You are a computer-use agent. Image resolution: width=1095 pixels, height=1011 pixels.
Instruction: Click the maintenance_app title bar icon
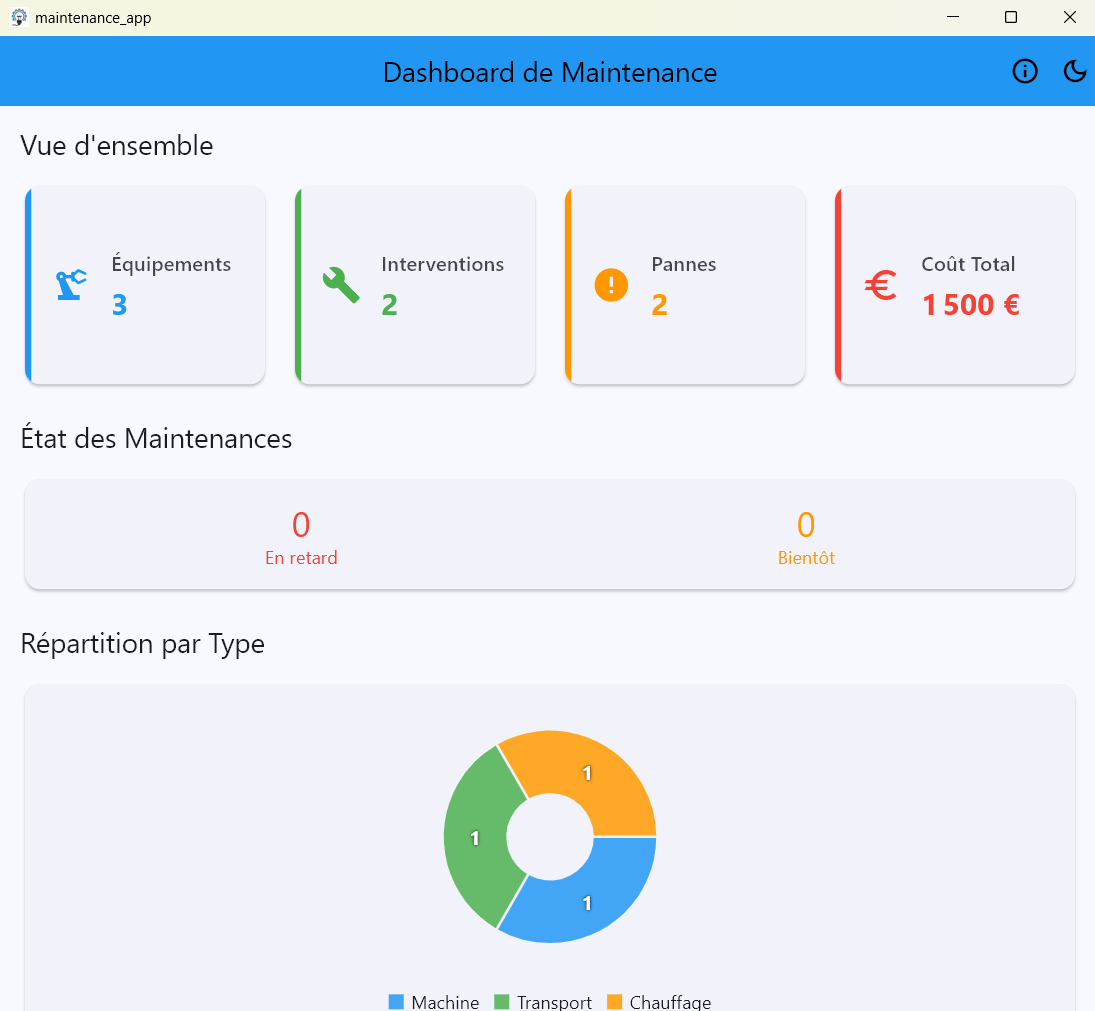19,17
